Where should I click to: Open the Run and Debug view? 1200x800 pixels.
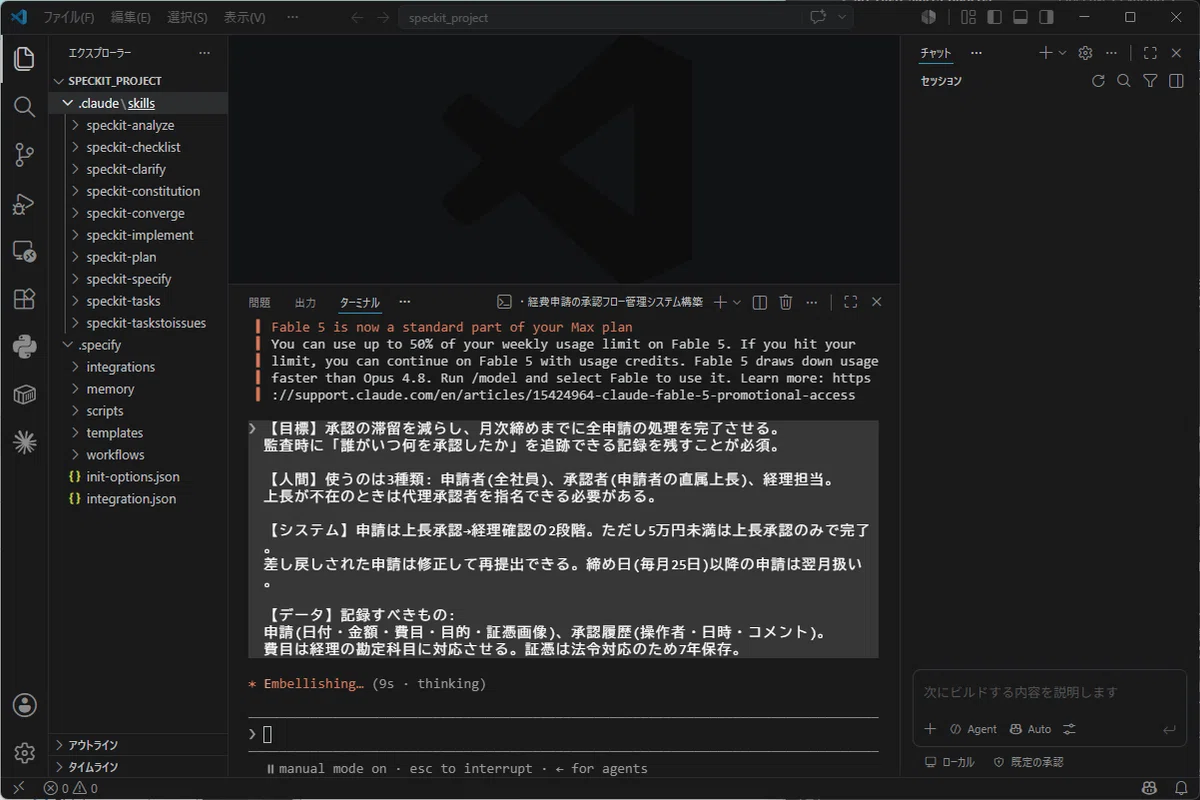24,203
